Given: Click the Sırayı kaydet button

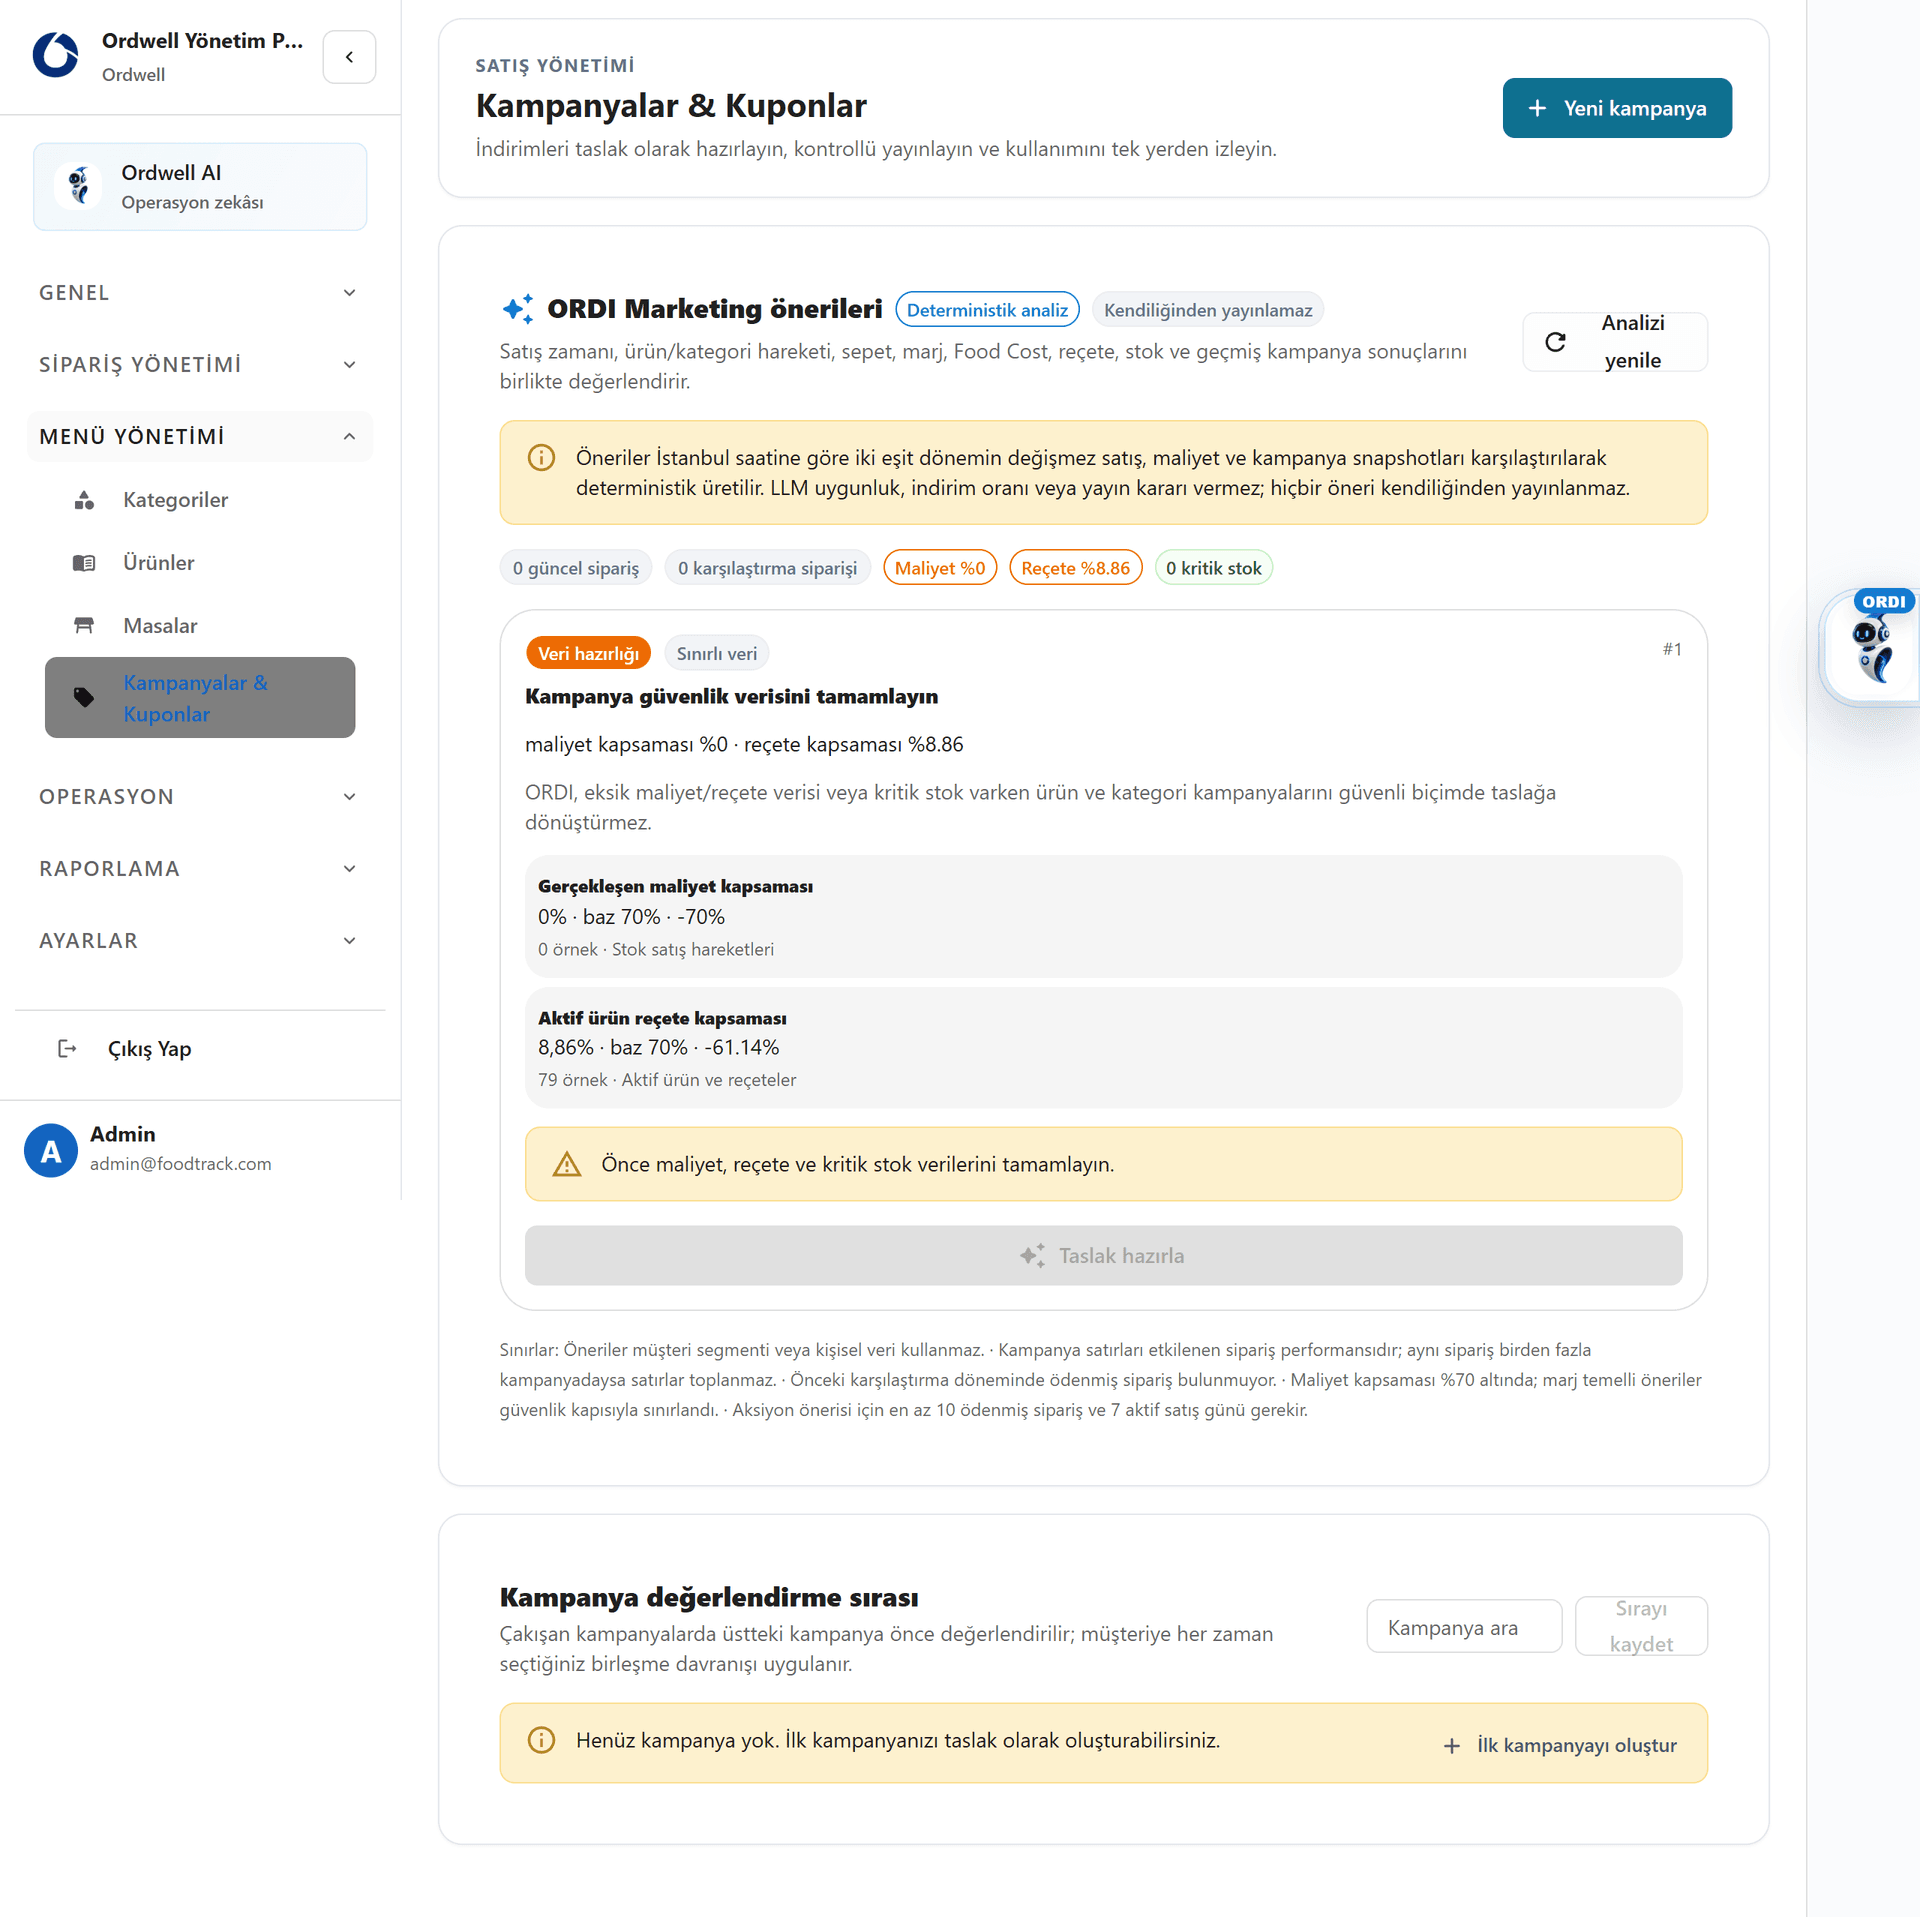Looking at the screenshot, I should coord(1641,1626).
